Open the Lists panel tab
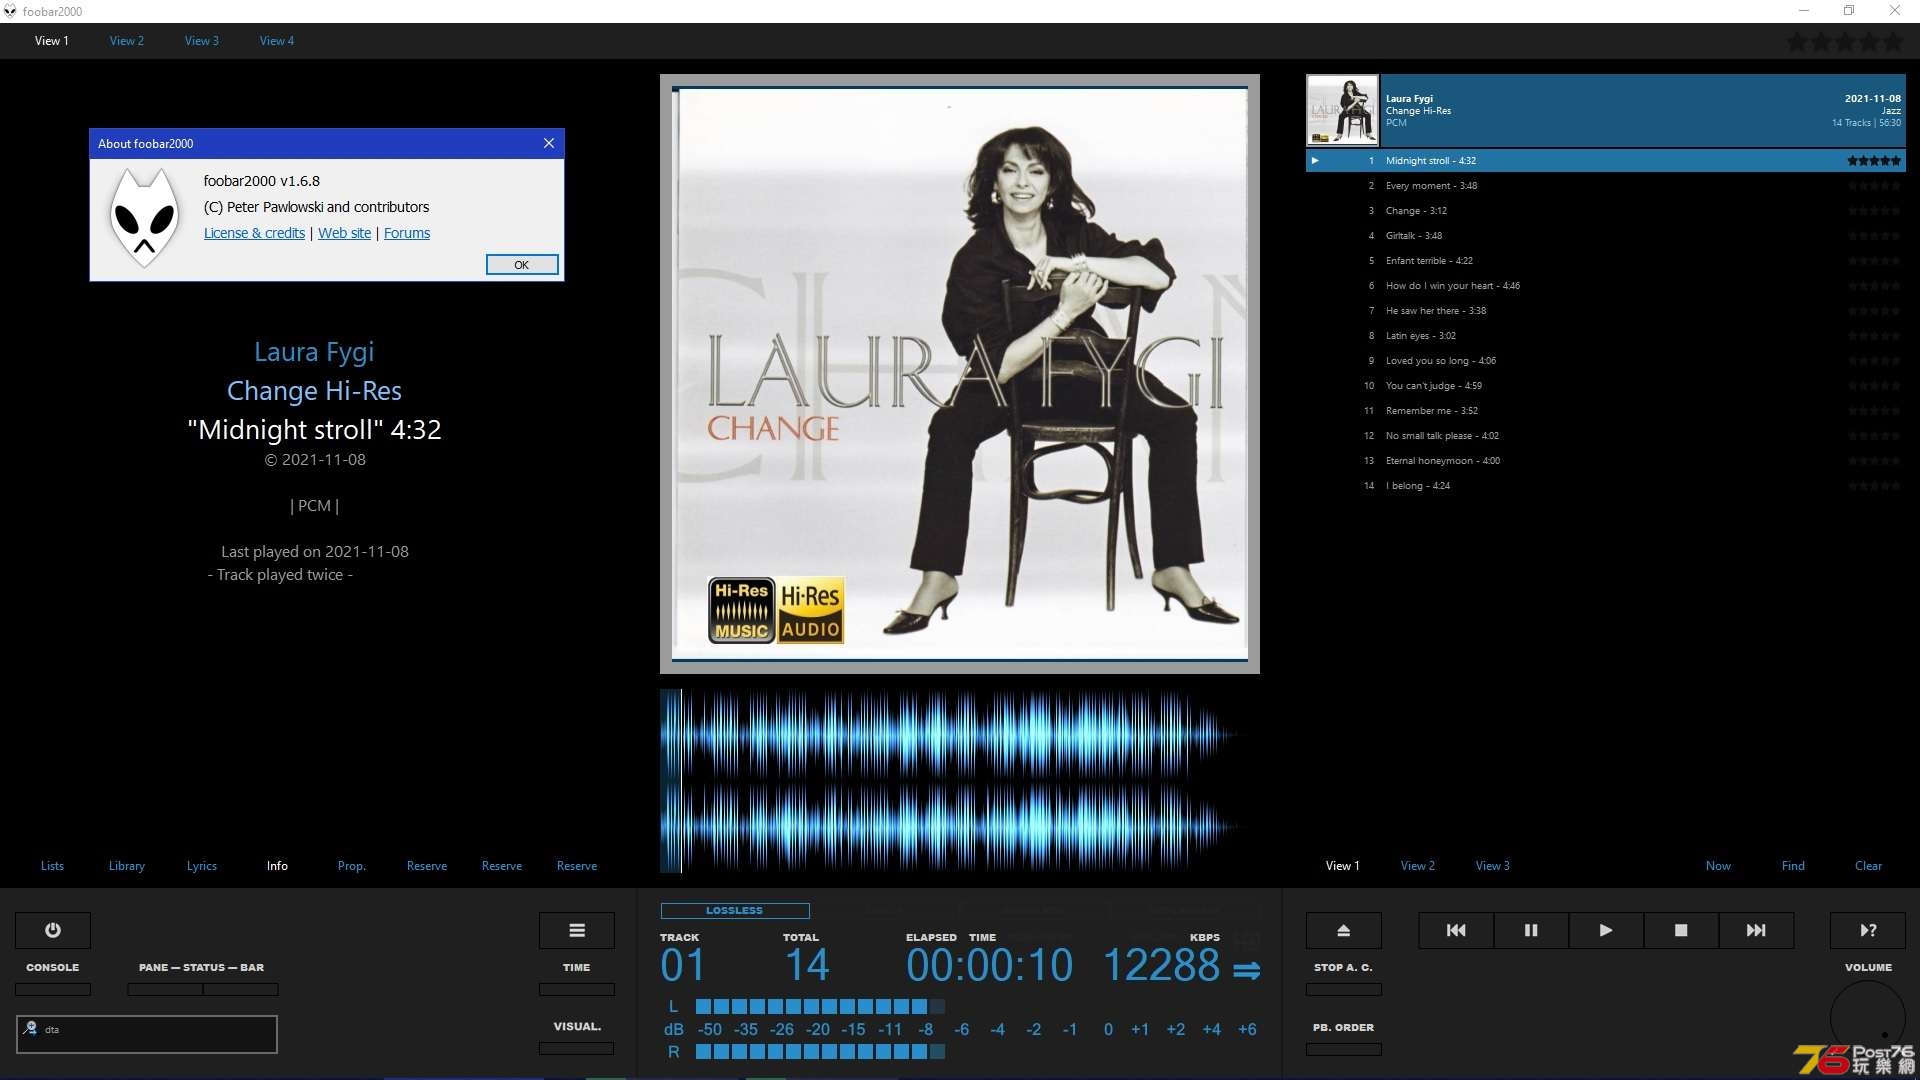The height and width of the screenshot is (1080, 1920). (52, 866)
